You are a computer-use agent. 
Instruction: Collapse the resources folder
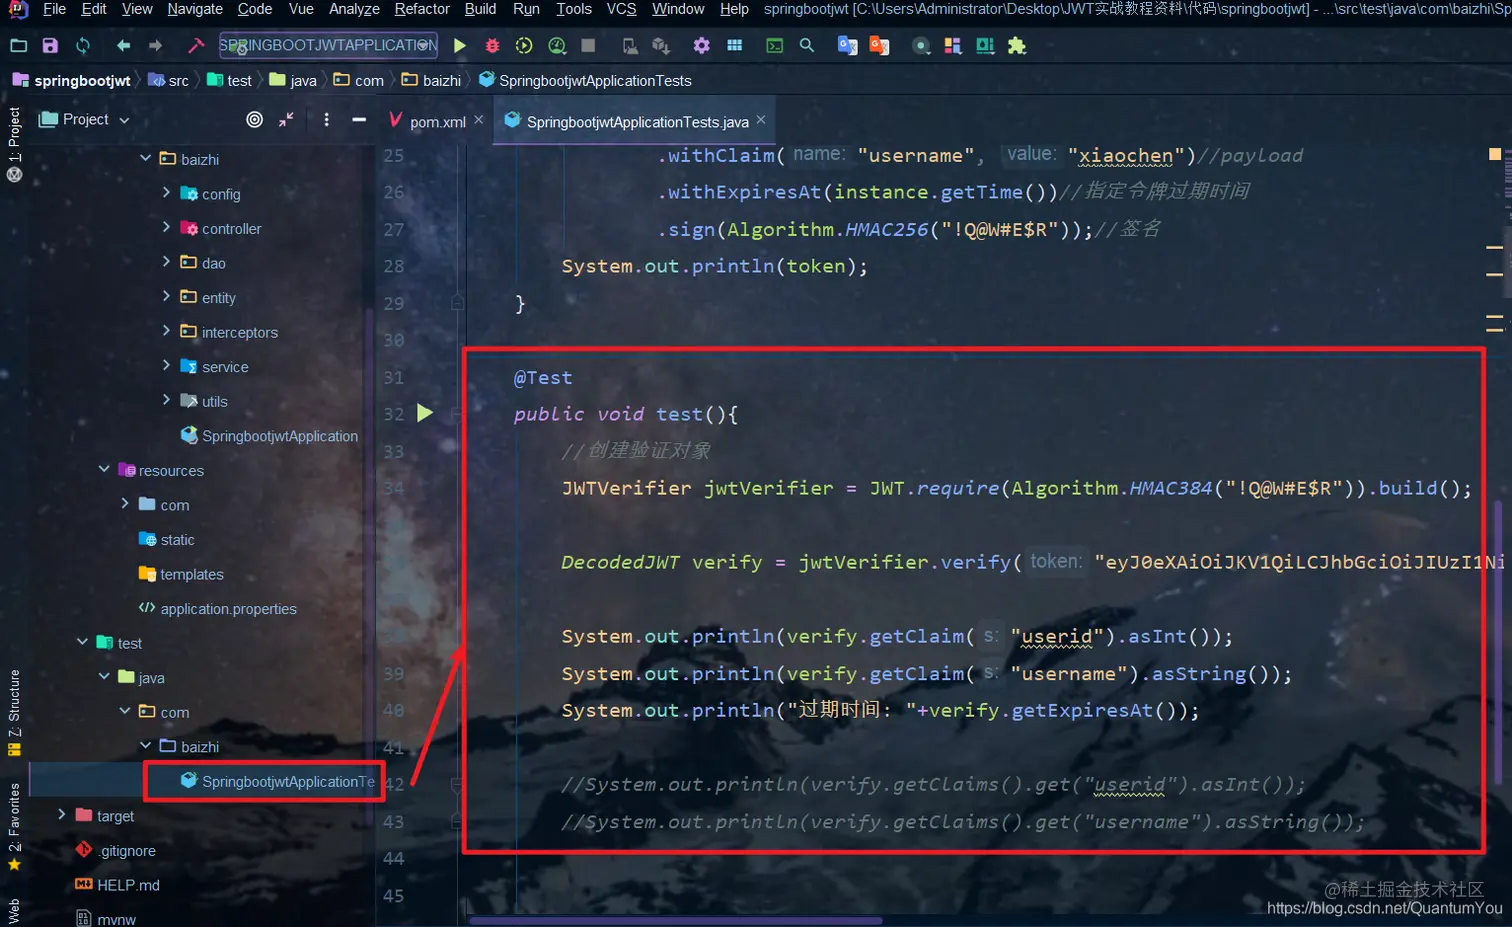(104, 469)
